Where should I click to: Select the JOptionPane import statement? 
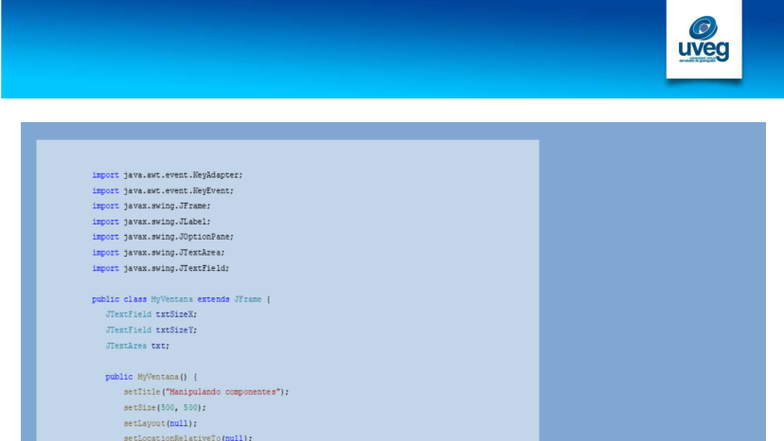(x=163, y=237)
